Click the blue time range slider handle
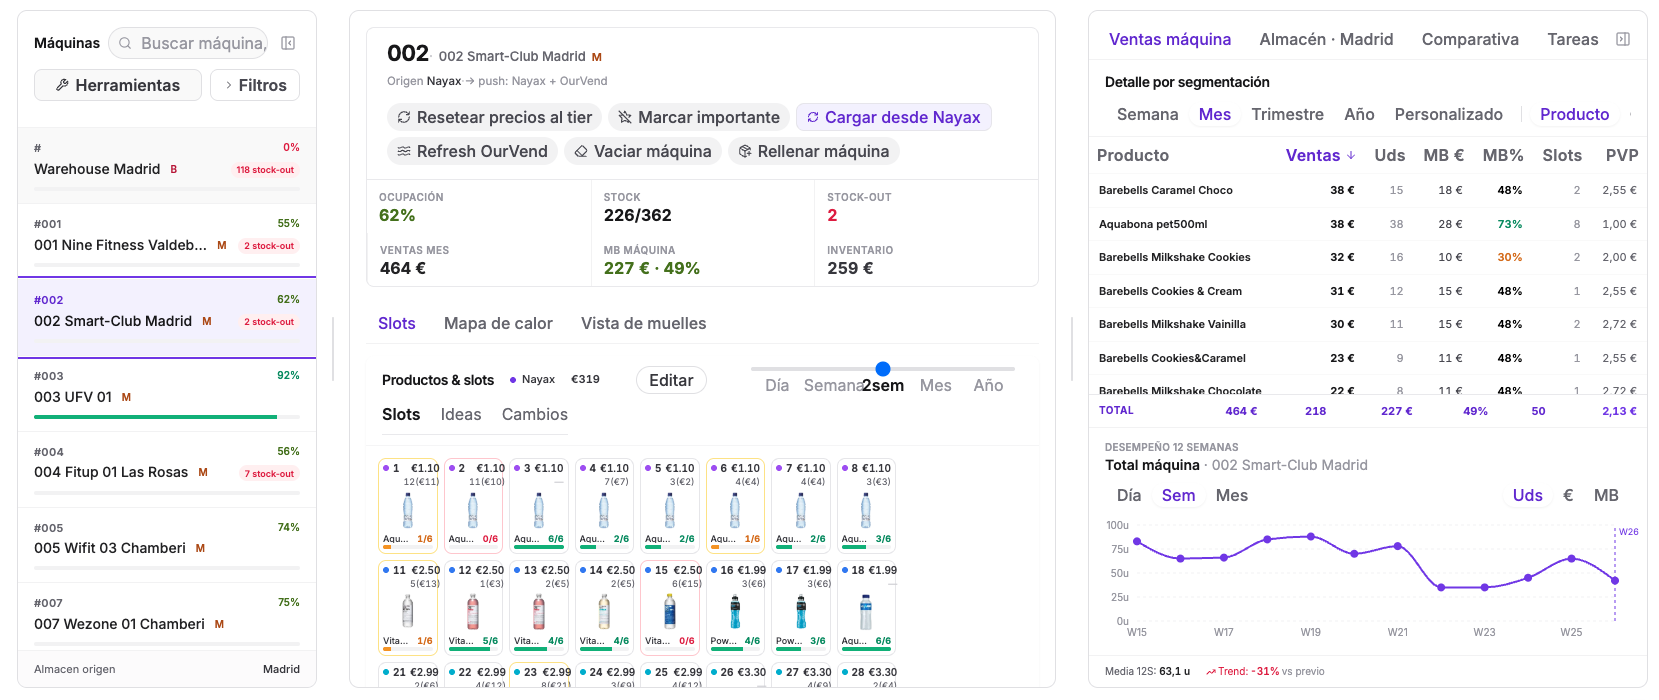 883,369
